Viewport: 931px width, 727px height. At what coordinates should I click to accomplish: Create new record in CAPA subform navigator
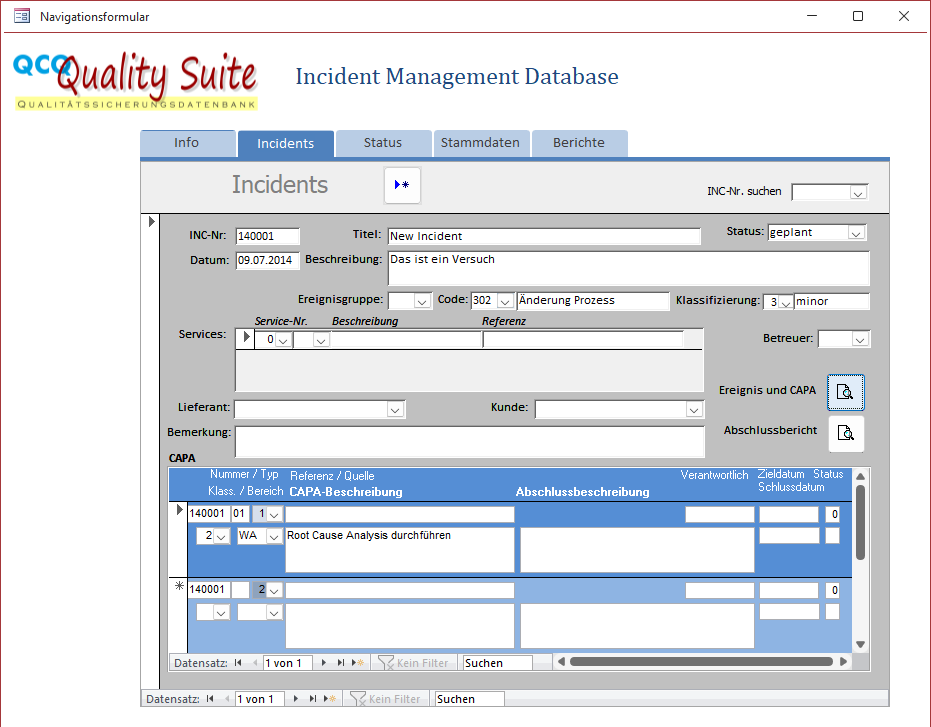coord(357,663)
